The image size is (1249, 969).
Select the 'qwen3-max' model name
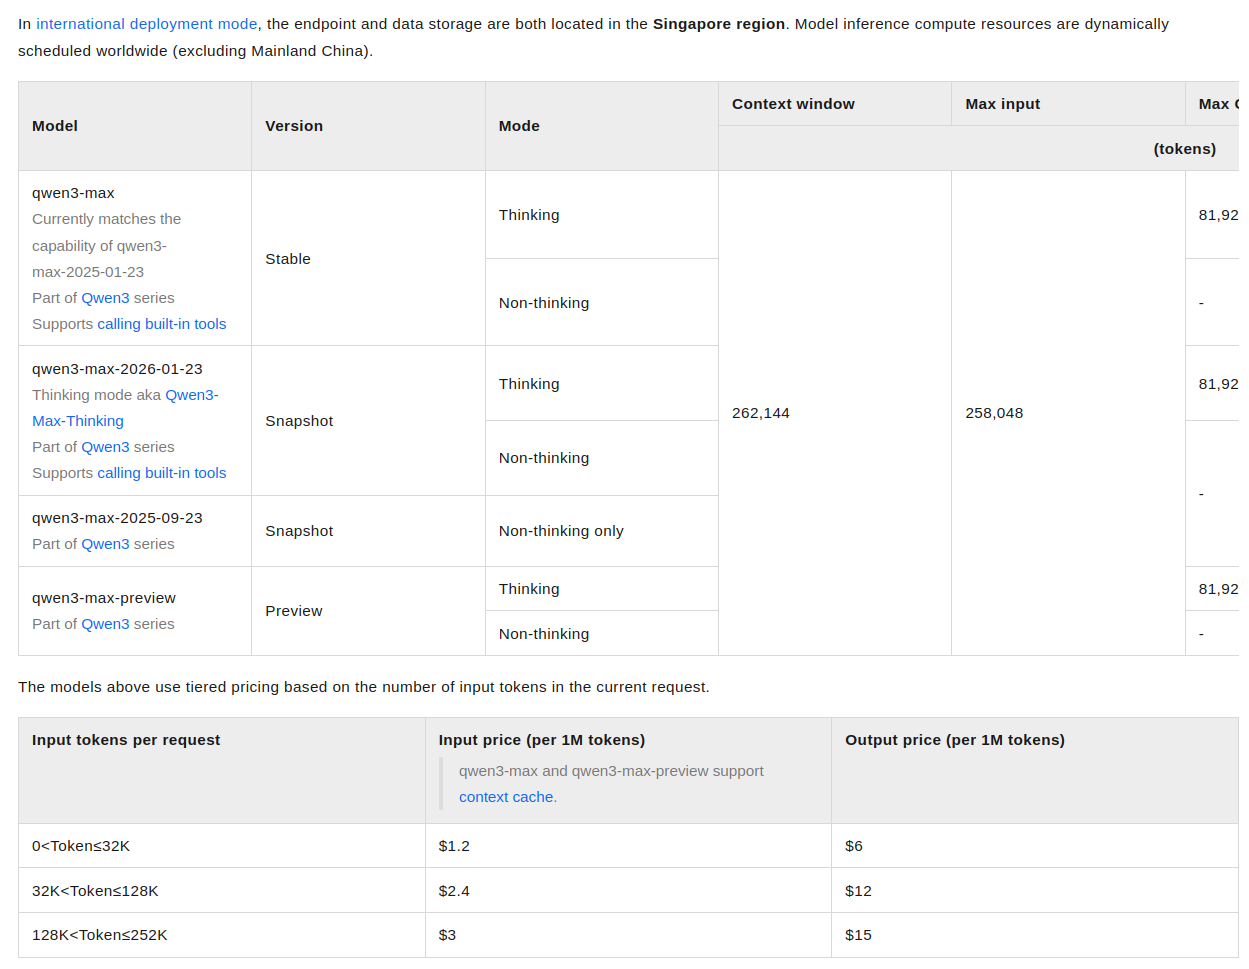pos(73,193)
